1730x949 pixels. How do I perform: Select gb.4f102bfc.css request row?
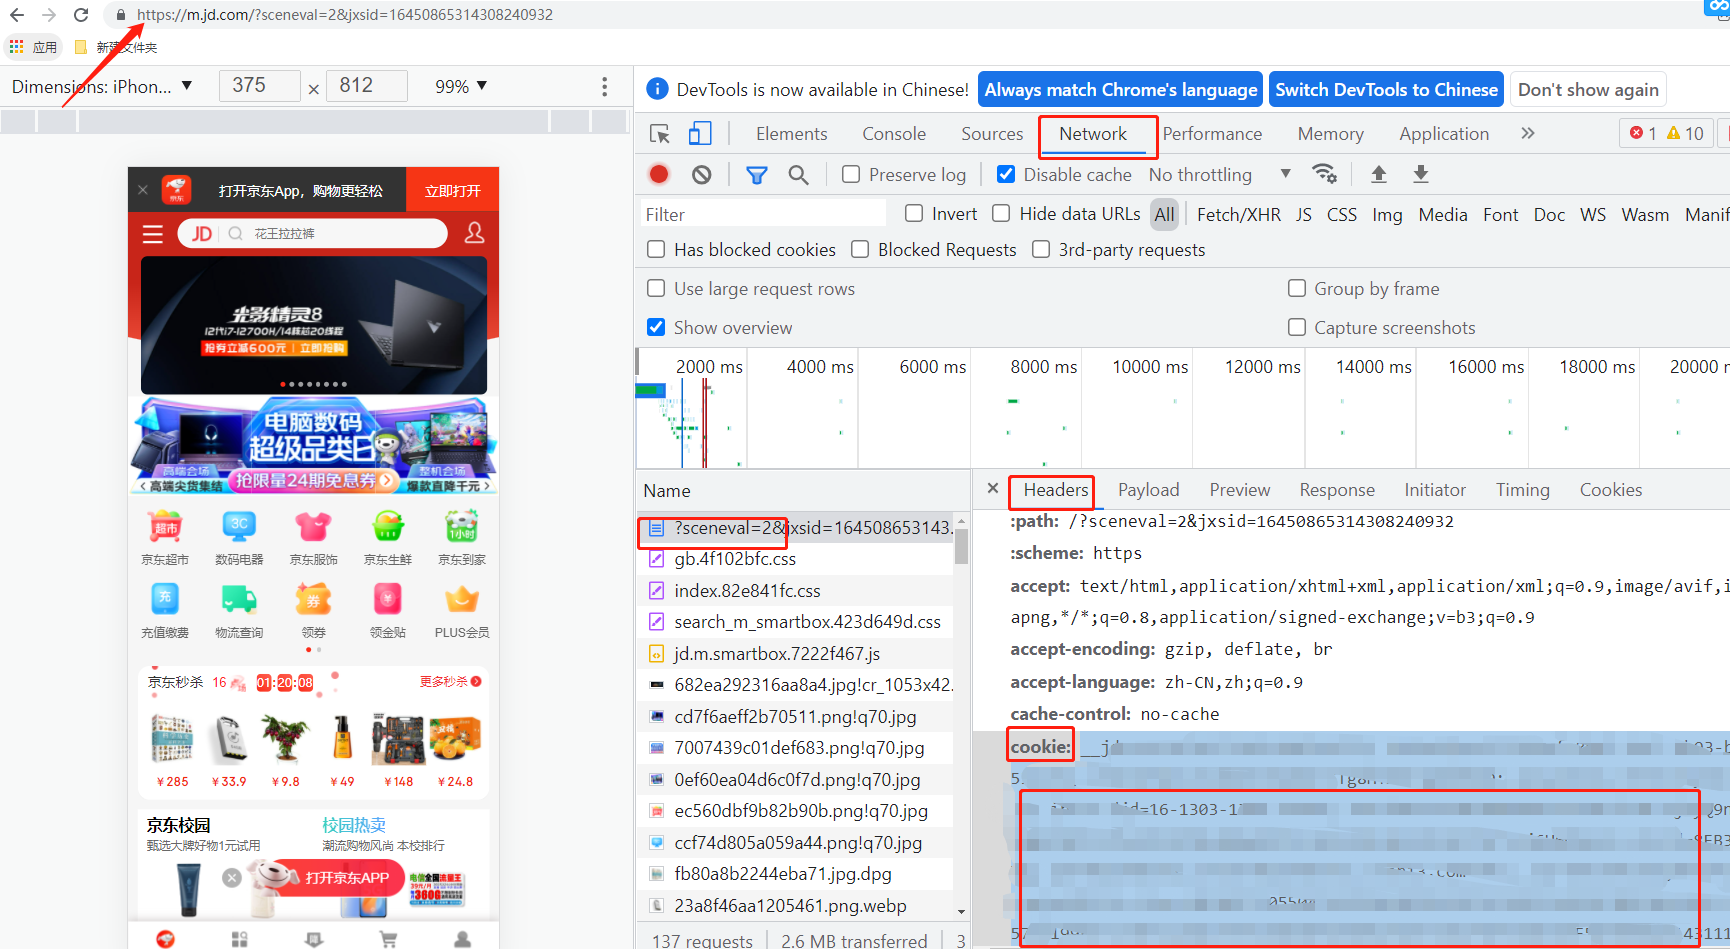tap(795, 559)
